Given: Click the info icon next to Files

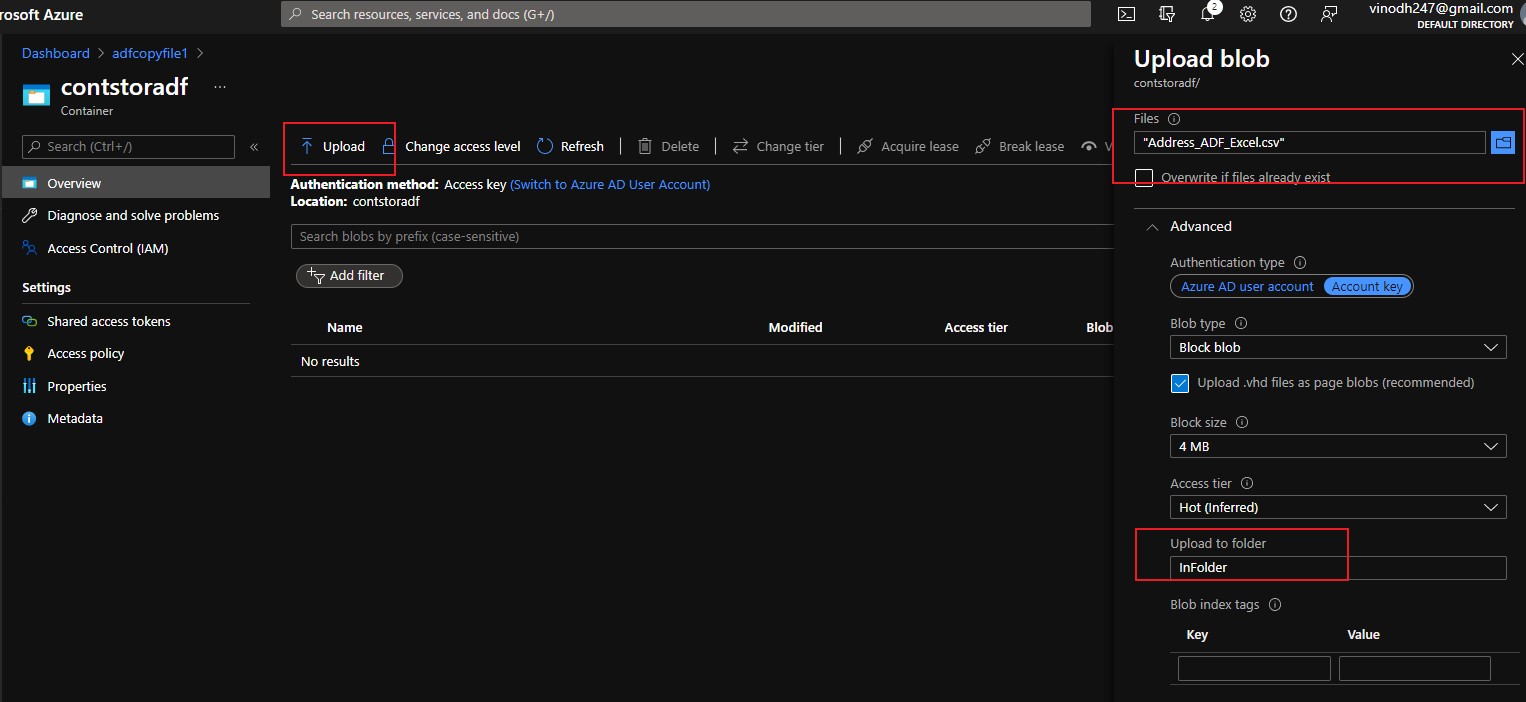Looking at the screenshot, I should 1174,119.
